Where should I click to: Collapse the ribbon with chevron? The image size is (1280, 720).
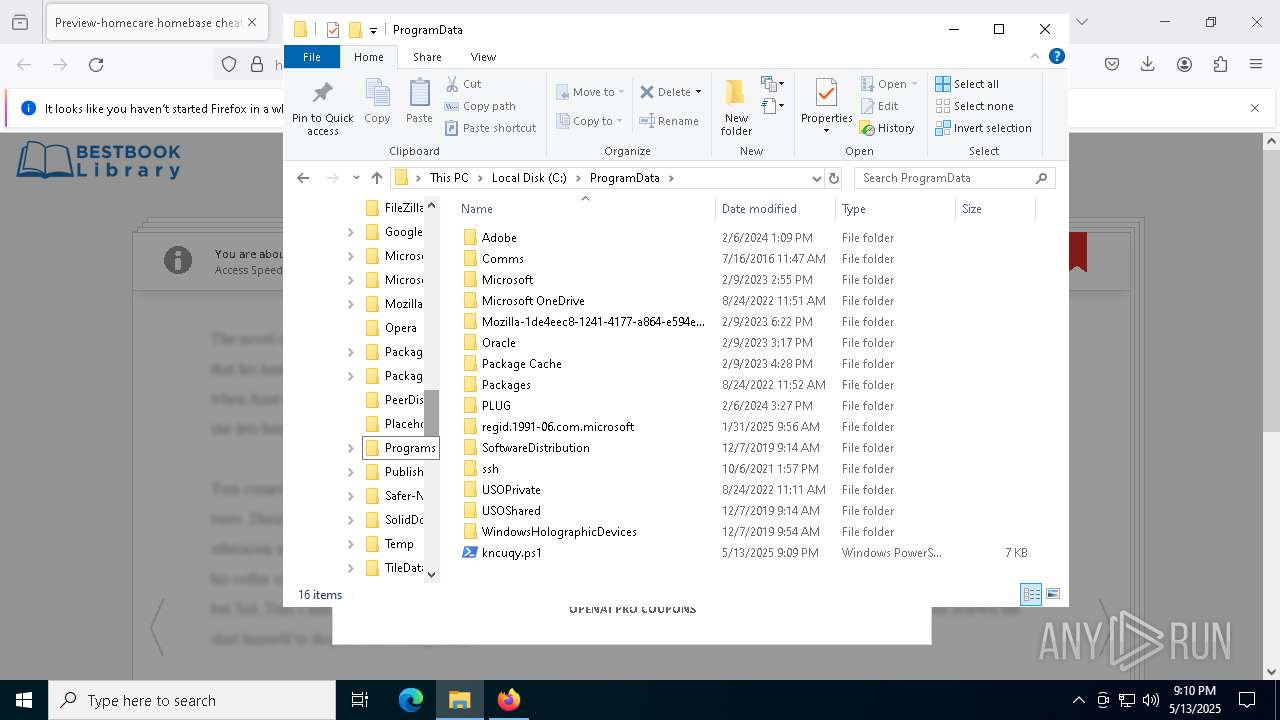tap(1035, 56)
